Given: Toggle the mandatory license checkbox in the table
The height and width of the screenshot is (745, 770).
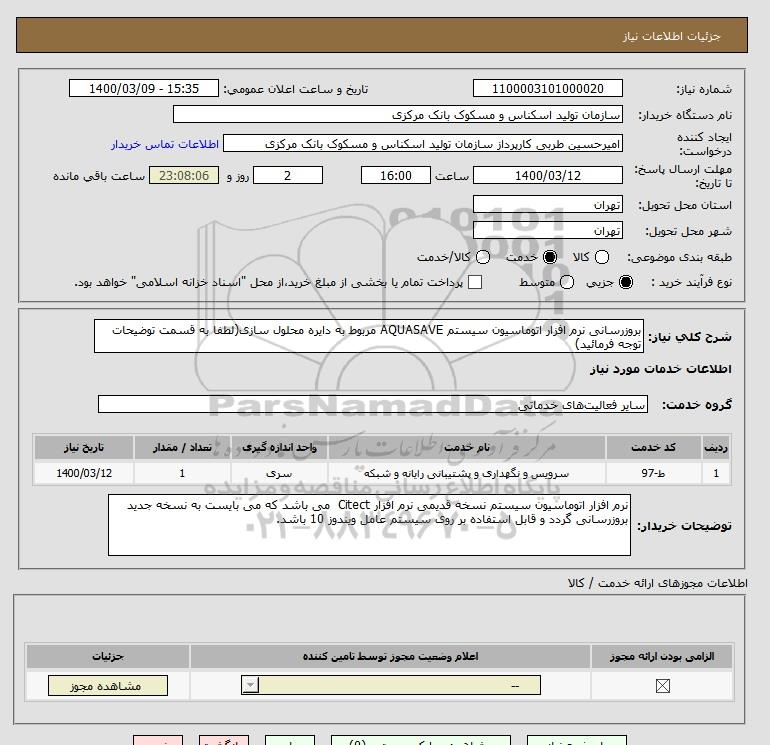Looking at the screenshot, I should pos(662,686).
